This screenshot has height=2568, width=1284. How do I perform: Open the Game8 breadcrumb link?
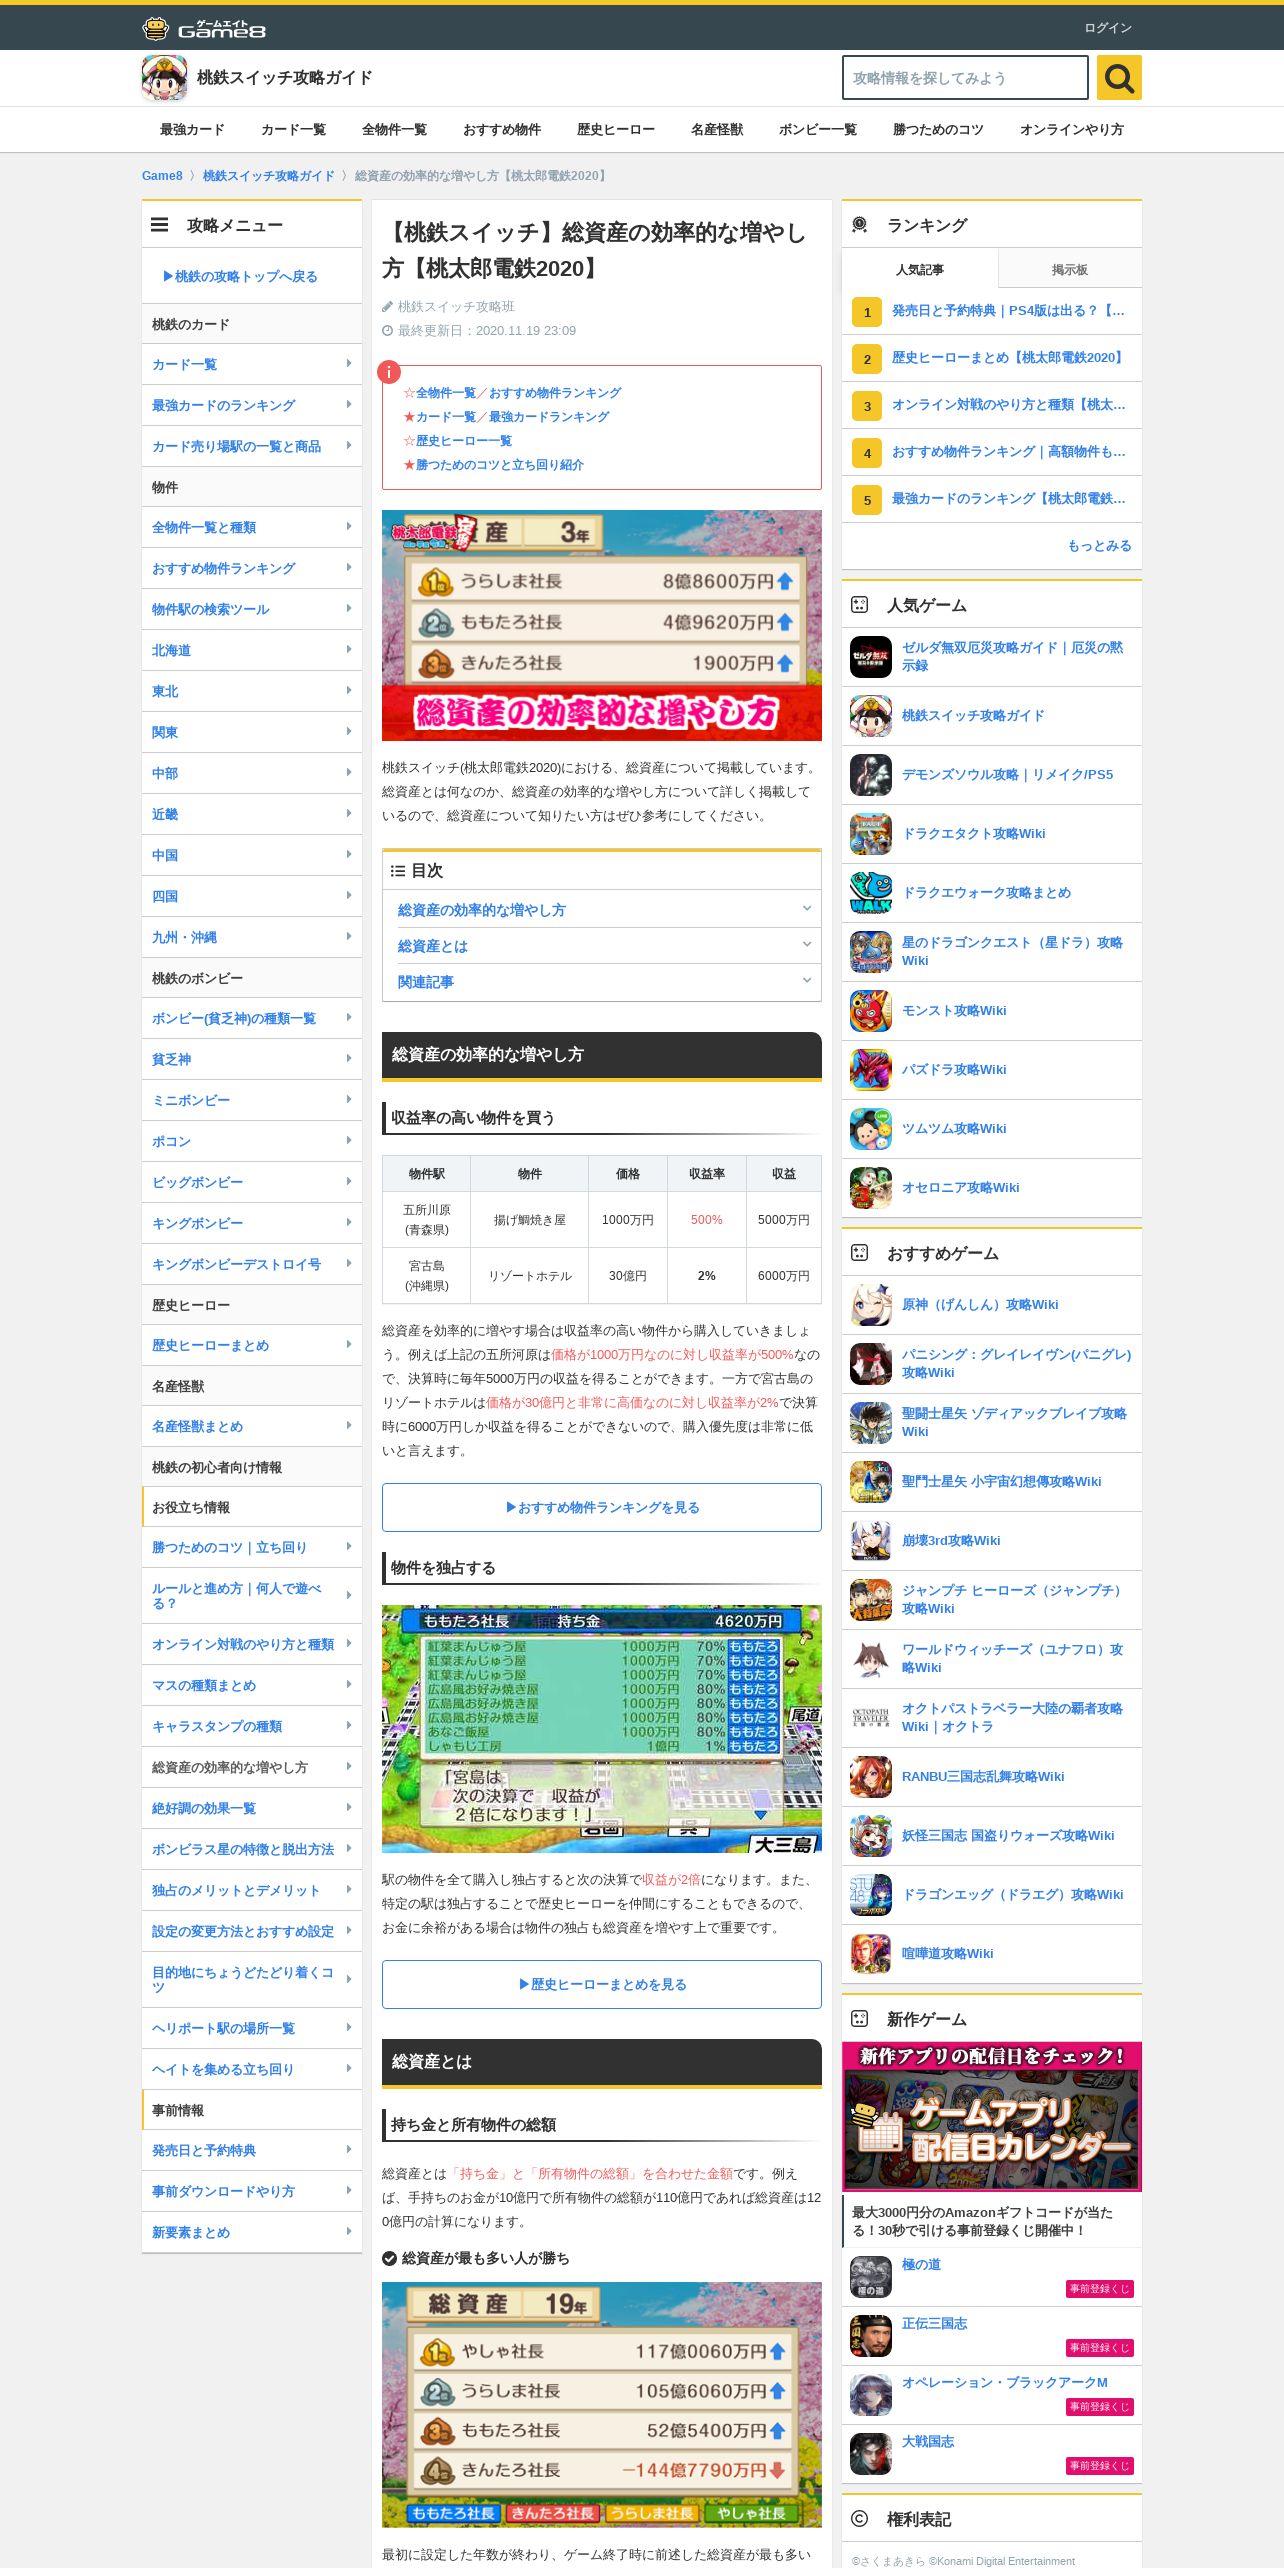click(162, 176)
